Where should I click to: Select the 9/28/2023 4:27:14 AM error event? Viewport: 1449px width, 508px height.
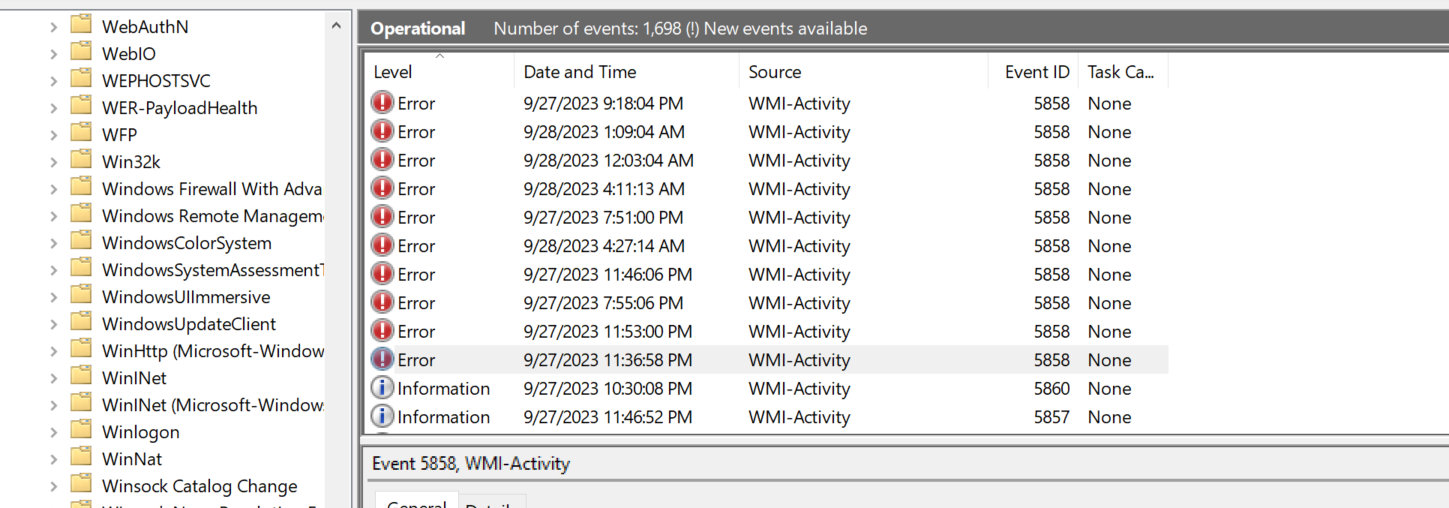pyautogui.click(x=766, y=245)
